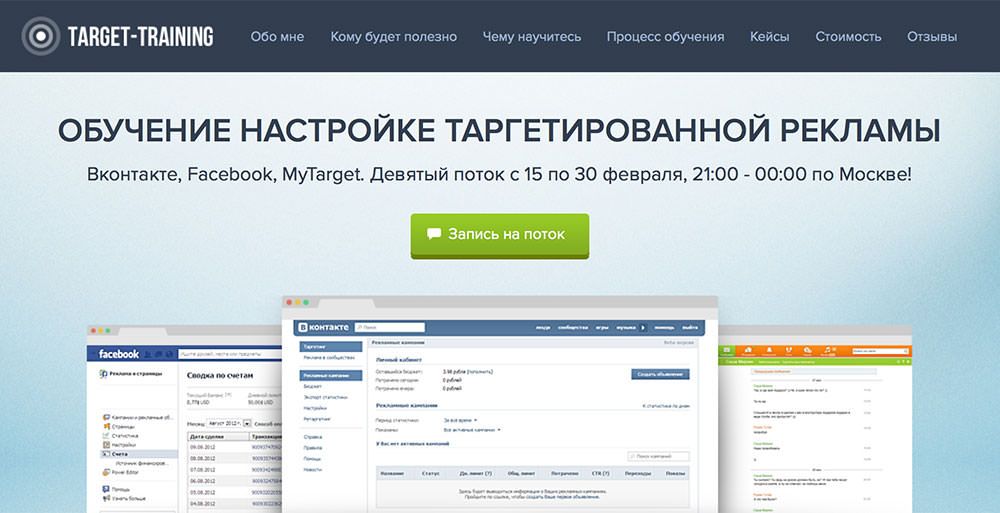
Task: Focus the Facebook header search field
Action: pos(230,354)
